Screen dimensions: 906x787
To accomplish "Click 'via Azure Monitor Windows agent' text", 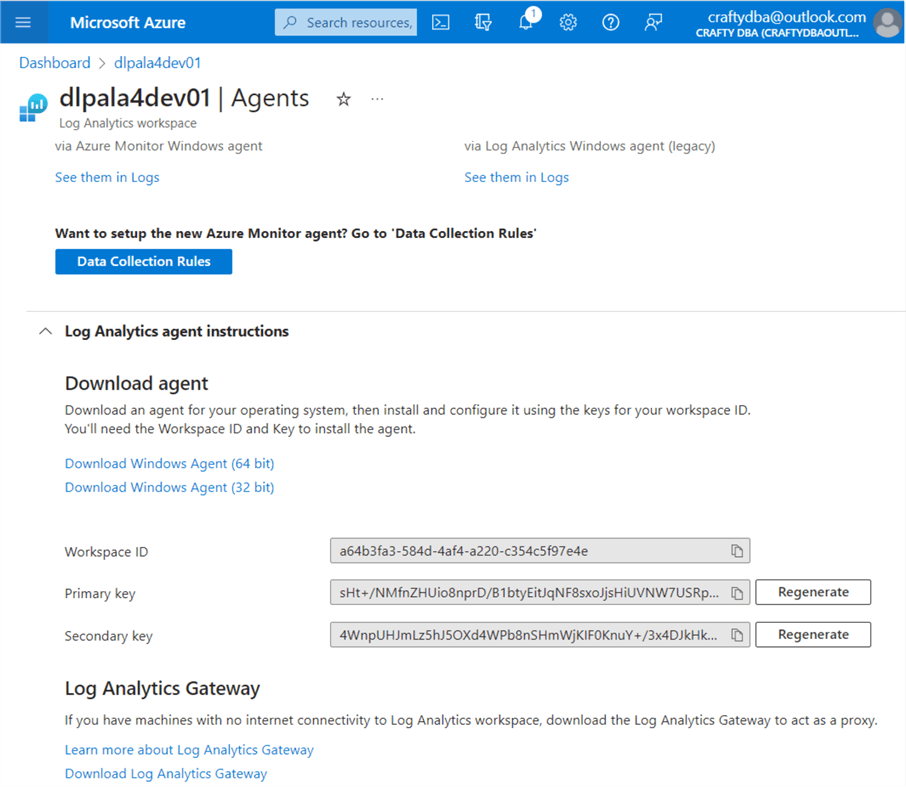I will click(x=158, y=146).
